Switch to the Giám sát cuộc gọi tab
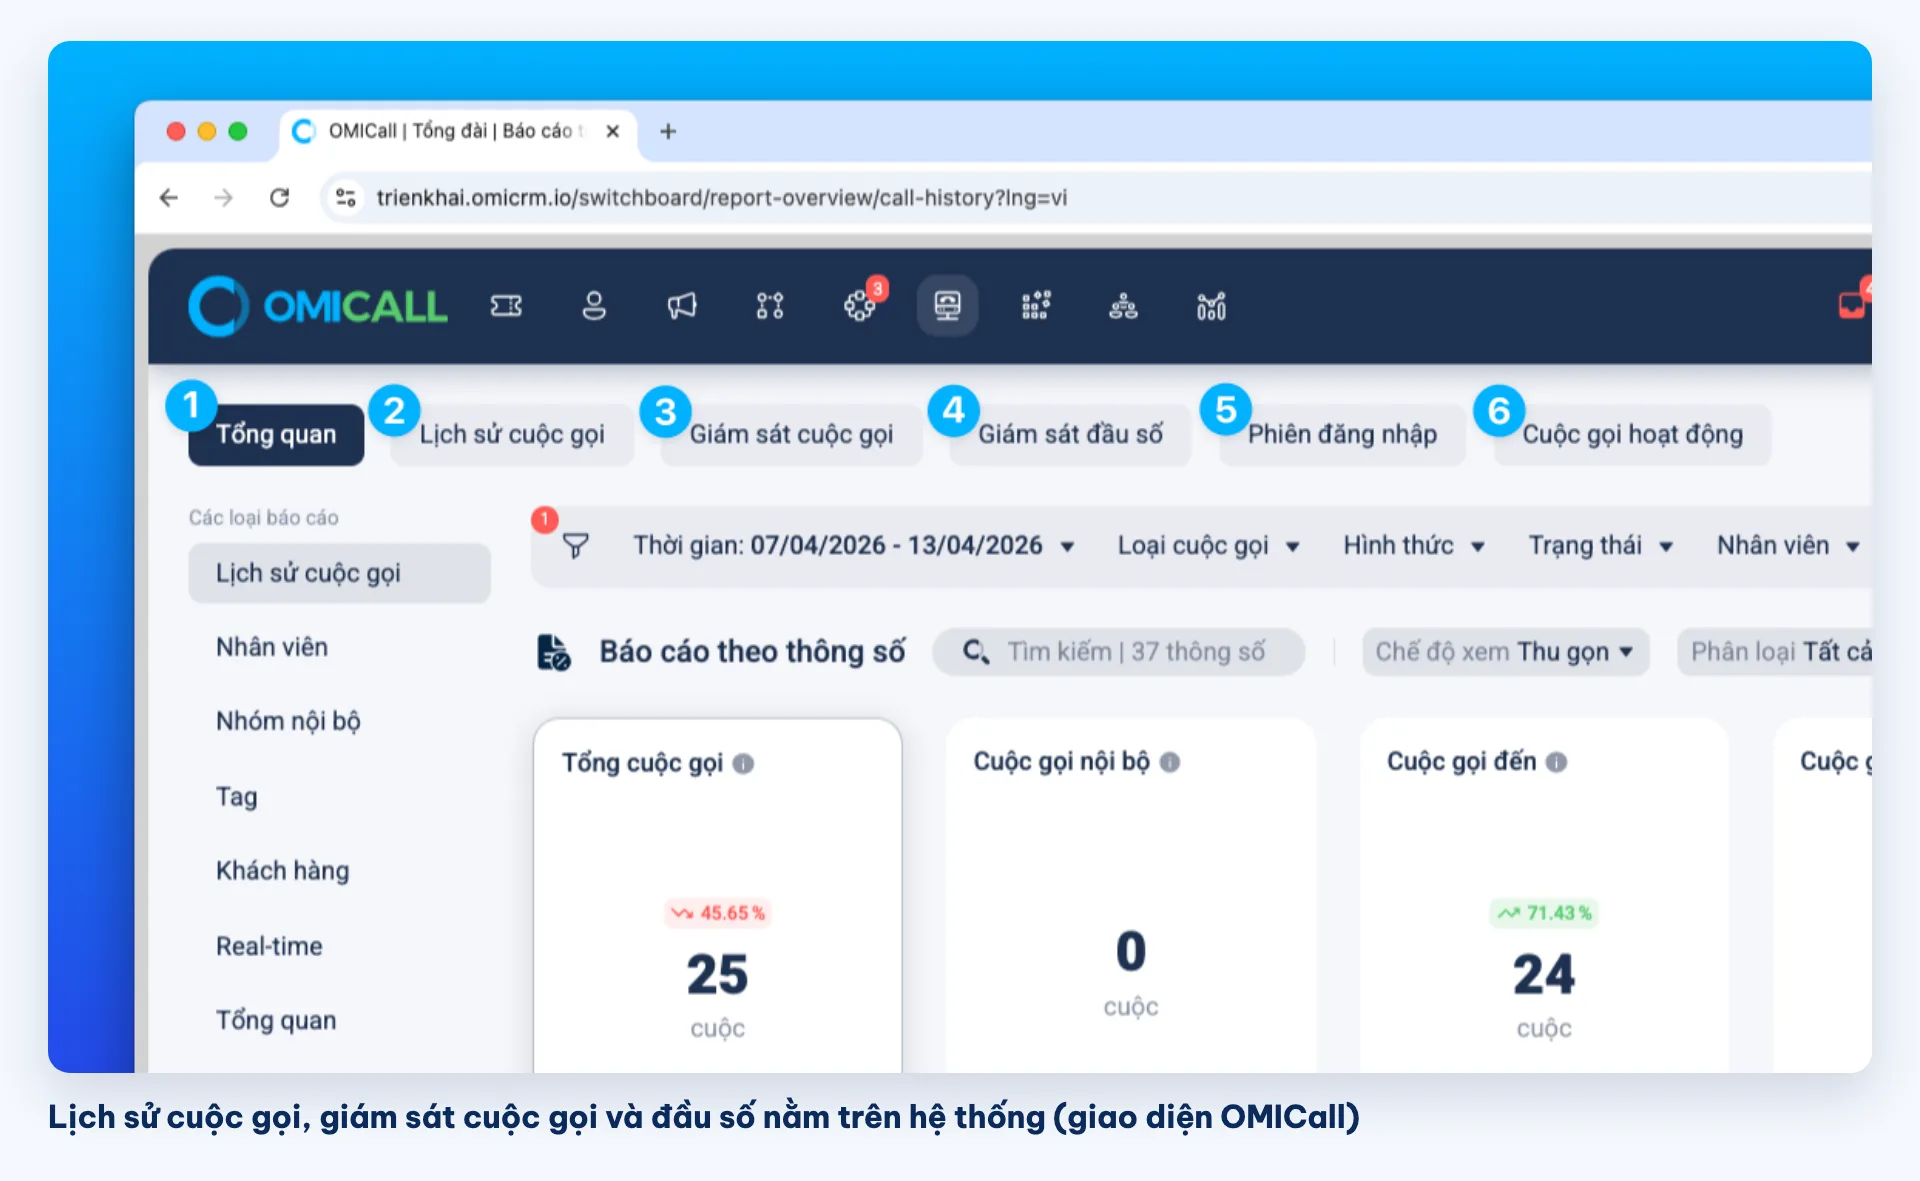 pyautogui.click(x=791, y=434)
